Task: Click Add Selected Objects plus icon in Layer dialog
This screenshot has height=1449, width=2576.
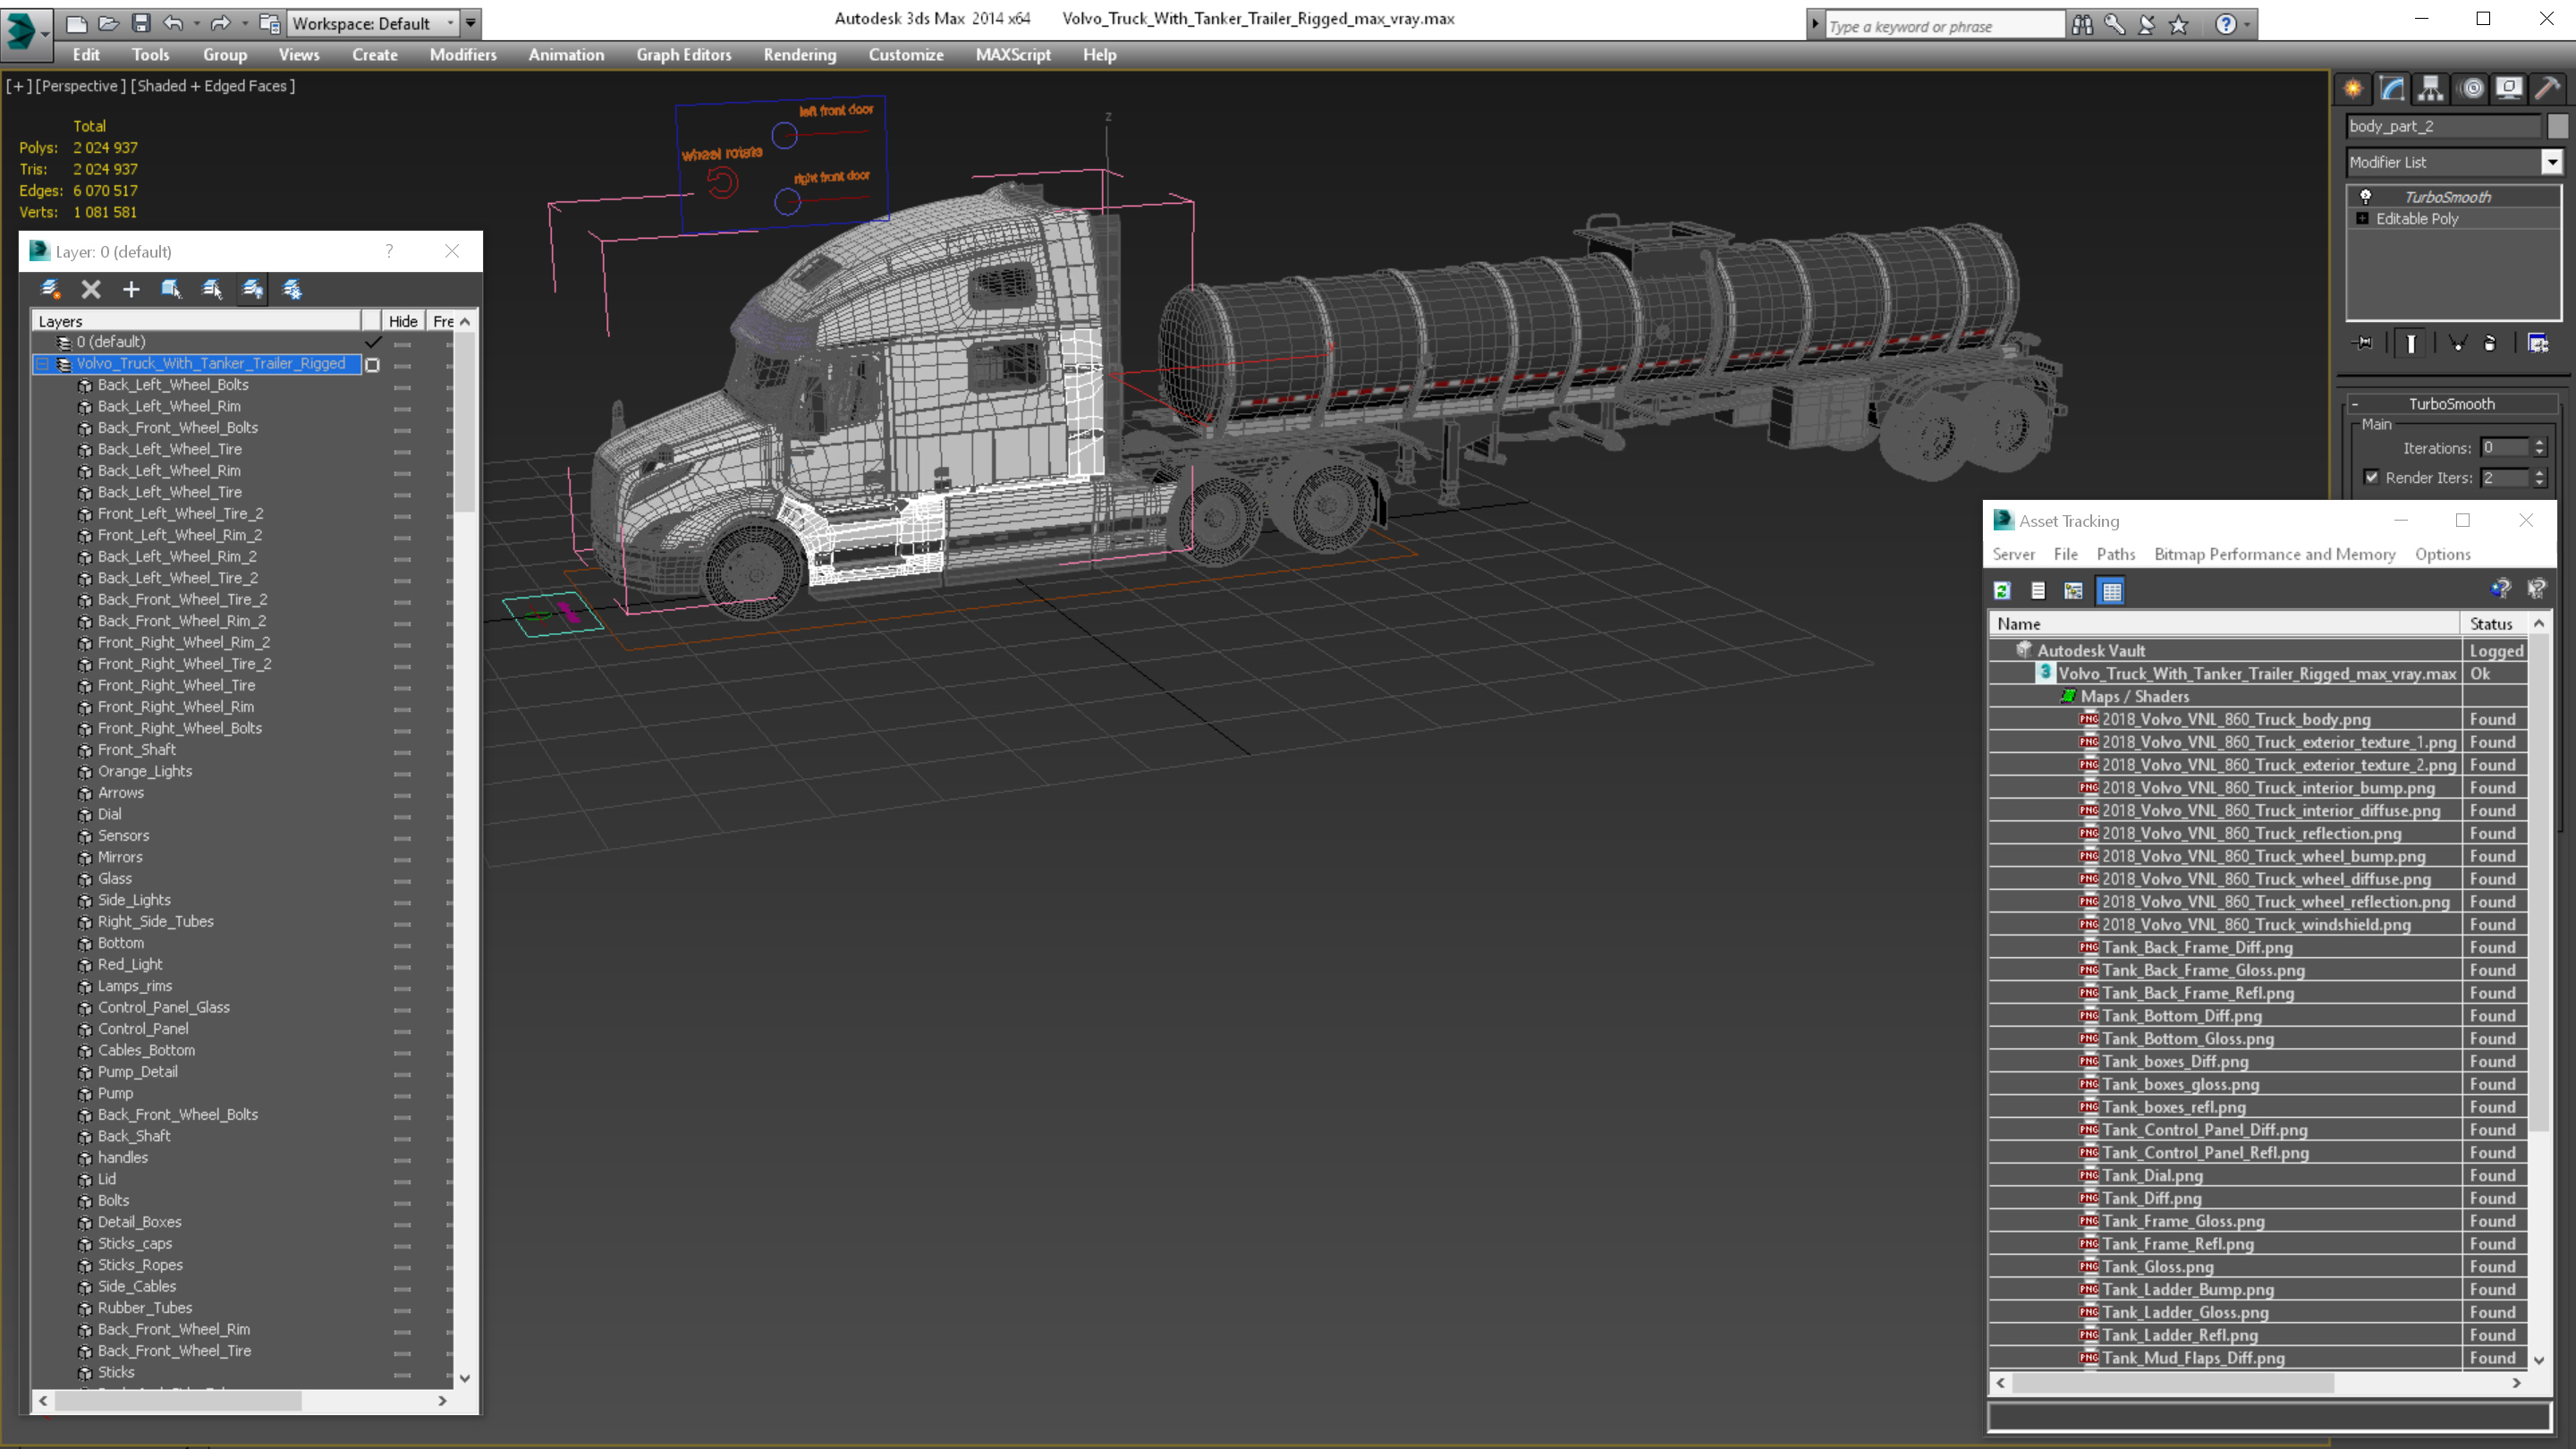Action: [131, 290]
